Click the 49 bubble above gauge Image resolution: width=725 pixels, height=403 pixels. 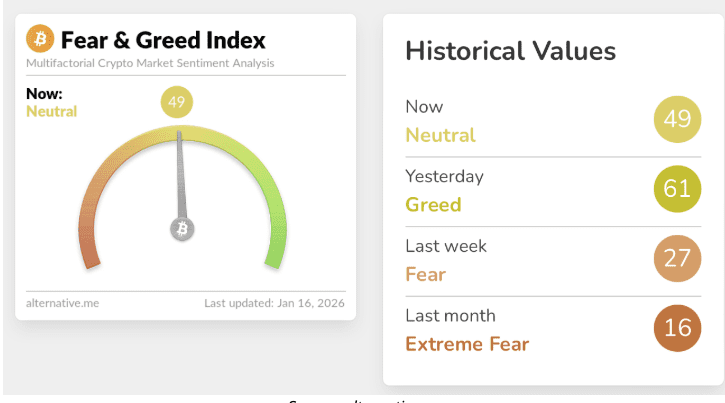pos(176,101)
